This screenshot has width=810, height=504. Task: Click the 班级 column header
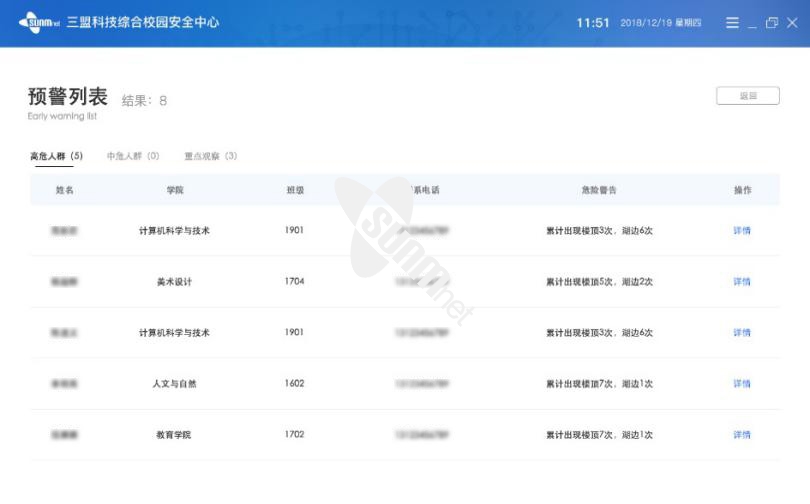295,190
